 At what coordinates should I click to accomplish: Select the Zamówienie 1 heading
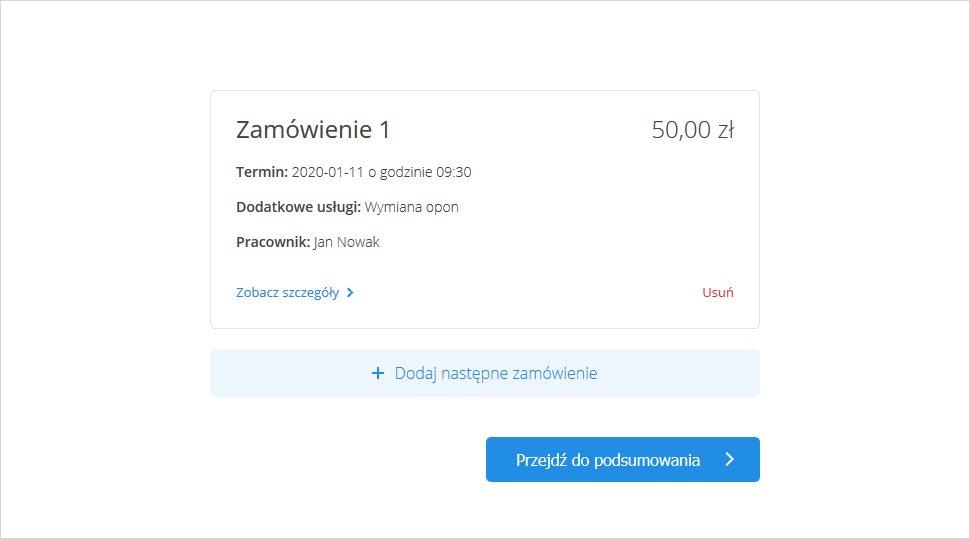click(x=313, y=130)
